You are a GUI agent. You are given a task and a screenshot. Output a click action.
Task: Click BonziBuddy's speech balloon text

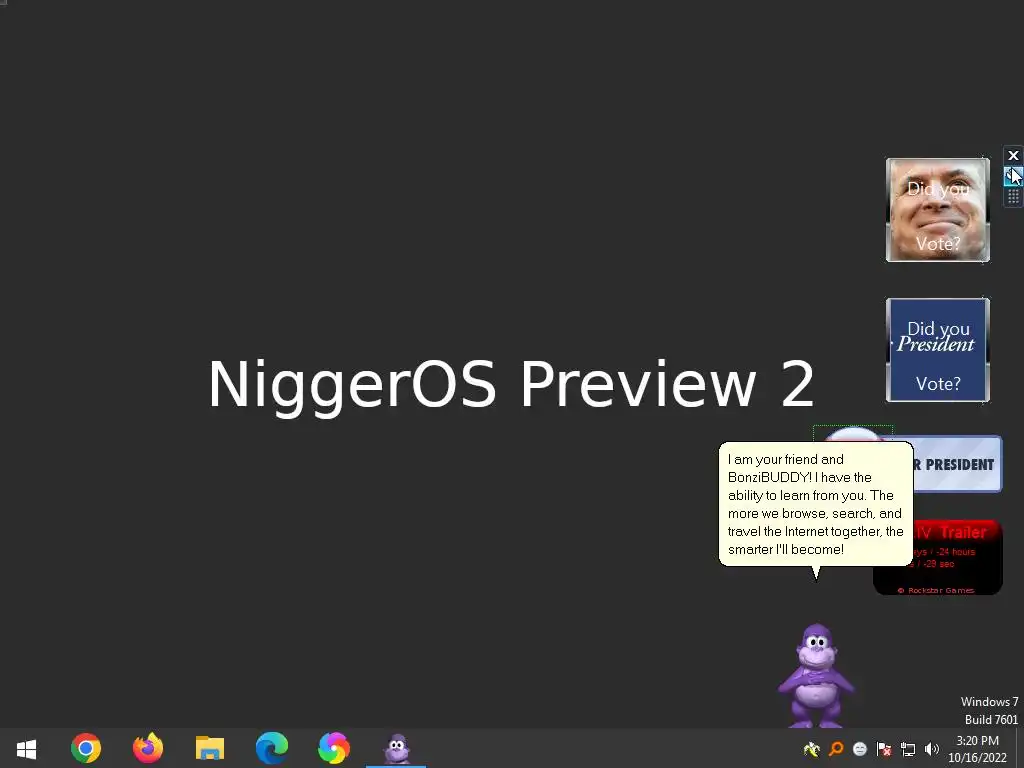[815, 504]
